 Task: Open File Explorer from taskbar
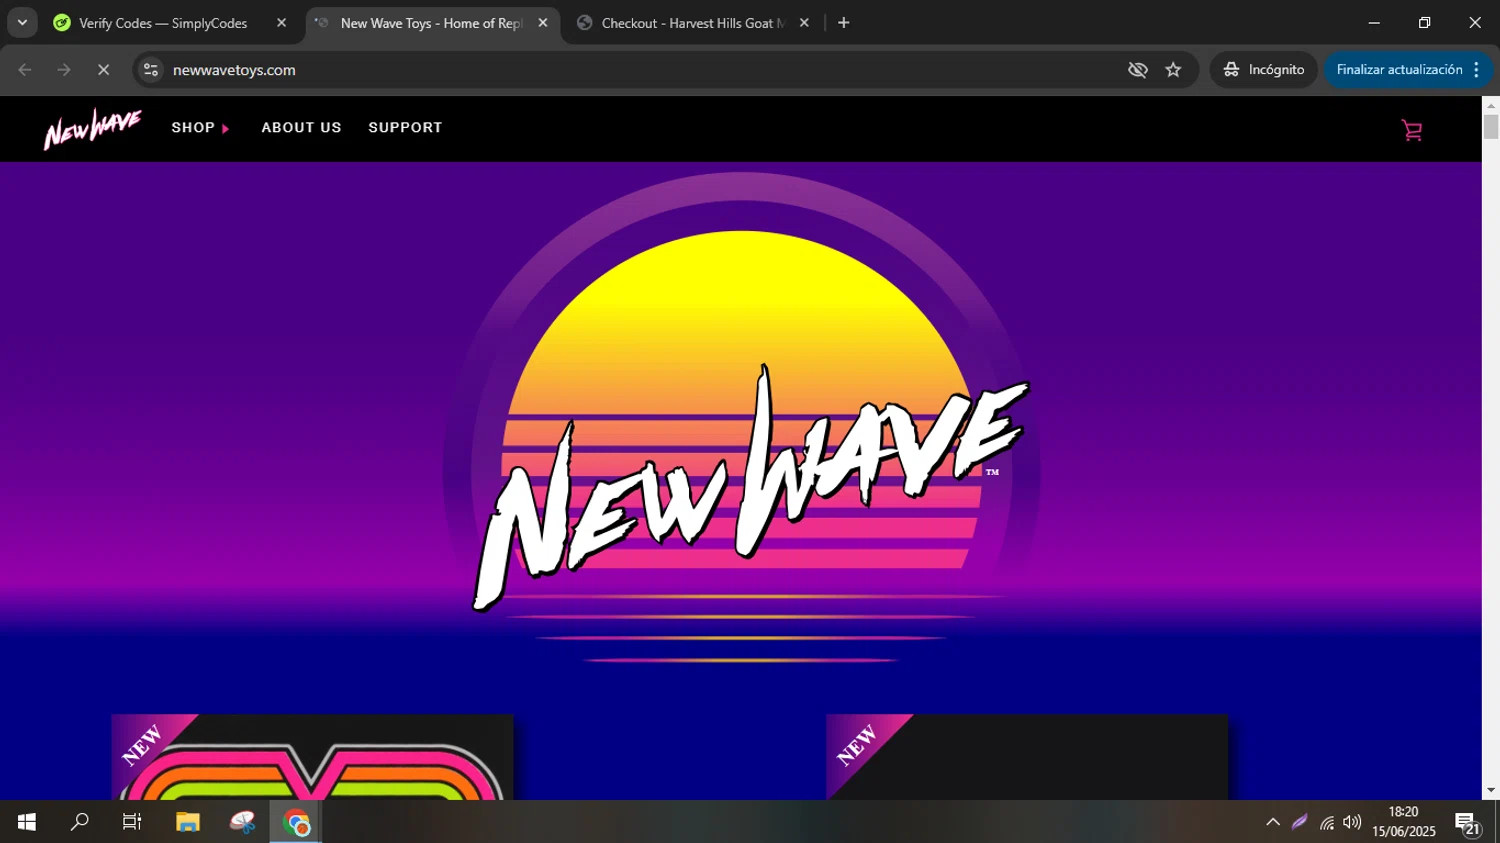point(187,822)
